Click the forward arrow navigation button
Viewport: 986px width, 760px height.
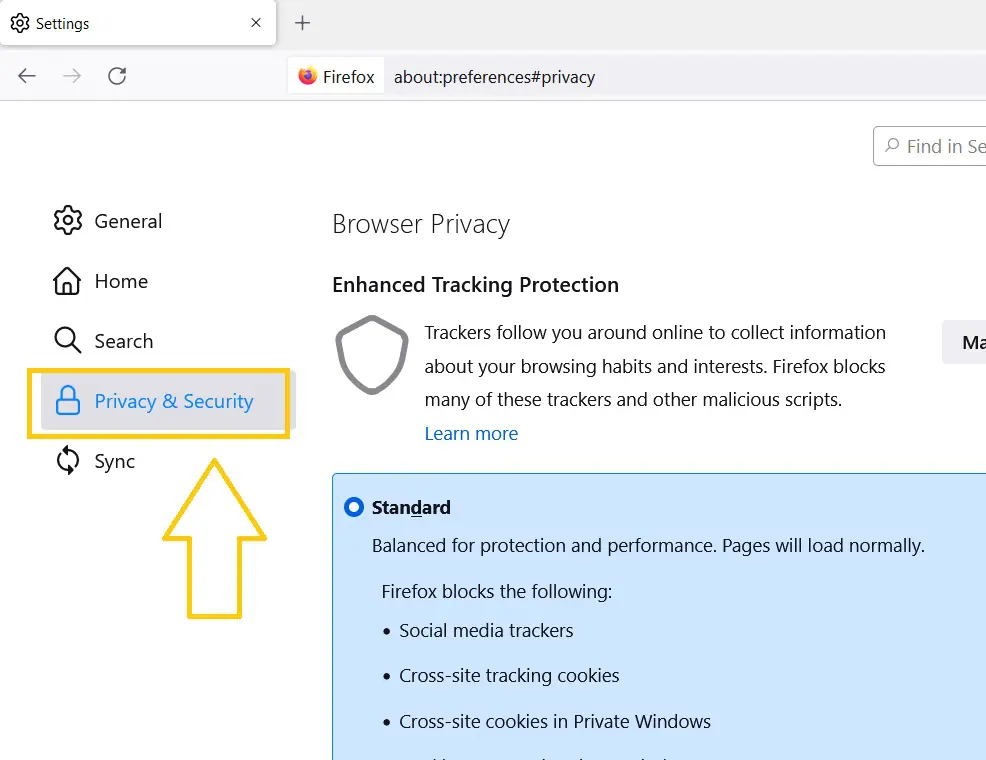(x=72, y=76)
